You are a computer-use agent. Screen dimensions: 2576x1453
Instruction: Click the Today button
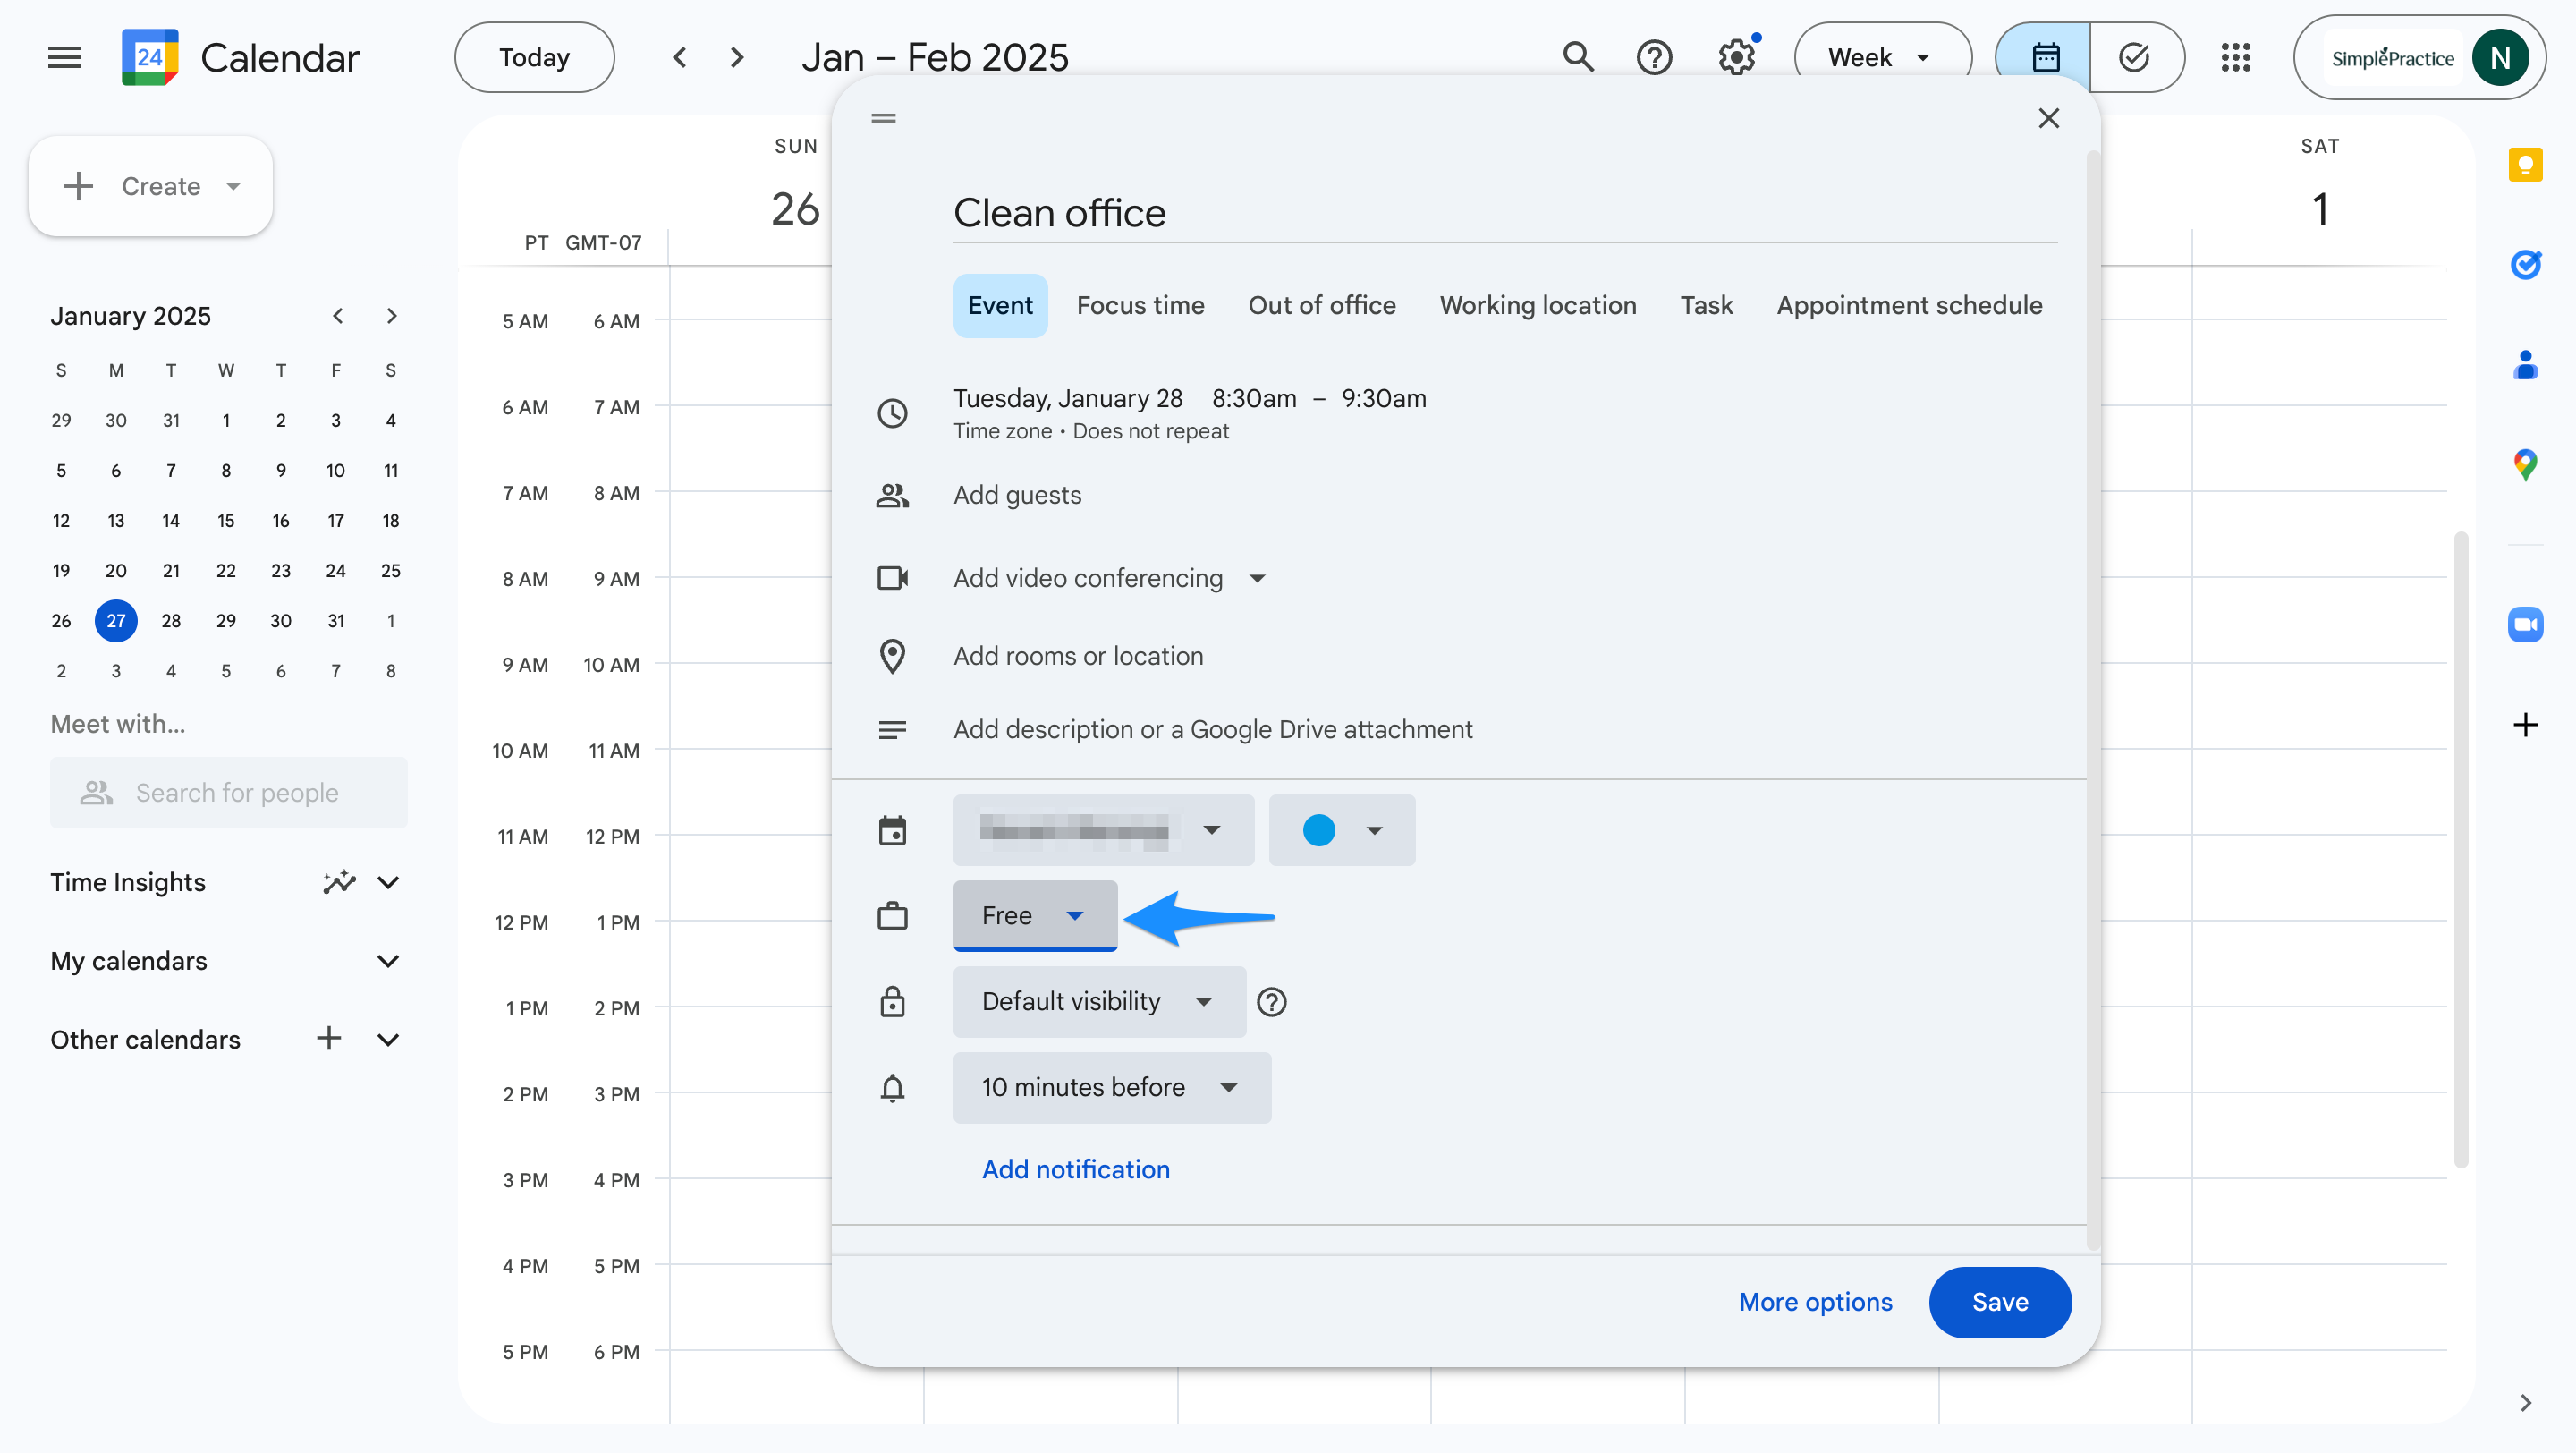pos(534,57)
